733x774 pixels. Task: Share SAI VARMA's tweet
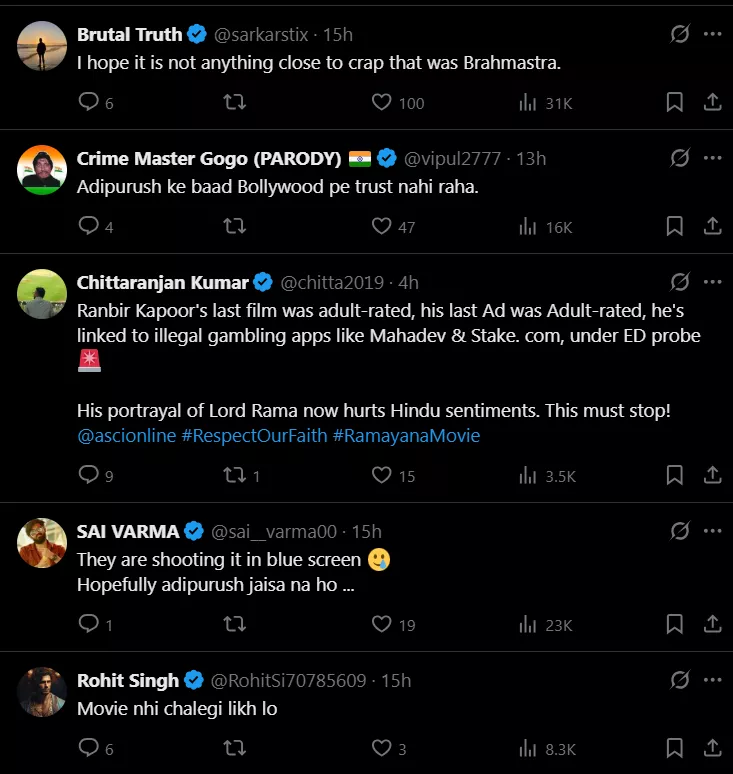click(713, 625)
